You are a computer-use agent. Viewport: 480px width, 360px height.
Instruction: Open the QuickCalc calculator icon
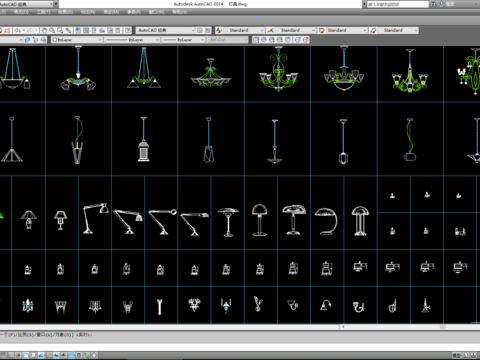pyautogui.click(x=118, y=30)
